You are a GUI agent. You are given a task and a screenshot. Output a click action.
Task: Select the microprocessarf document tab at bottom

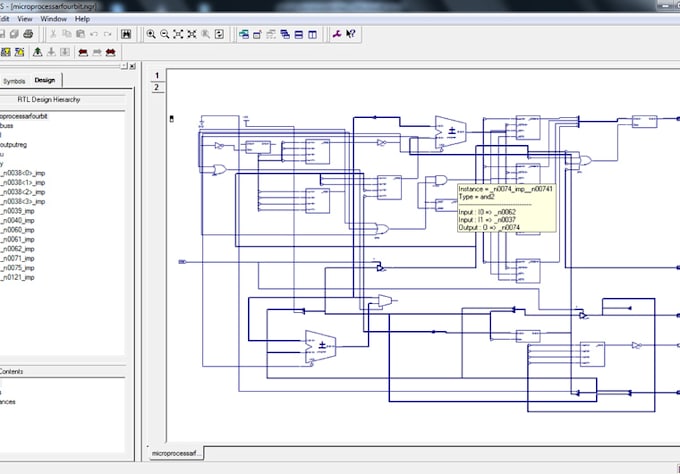pyautogui.click(x=176, y=453)
